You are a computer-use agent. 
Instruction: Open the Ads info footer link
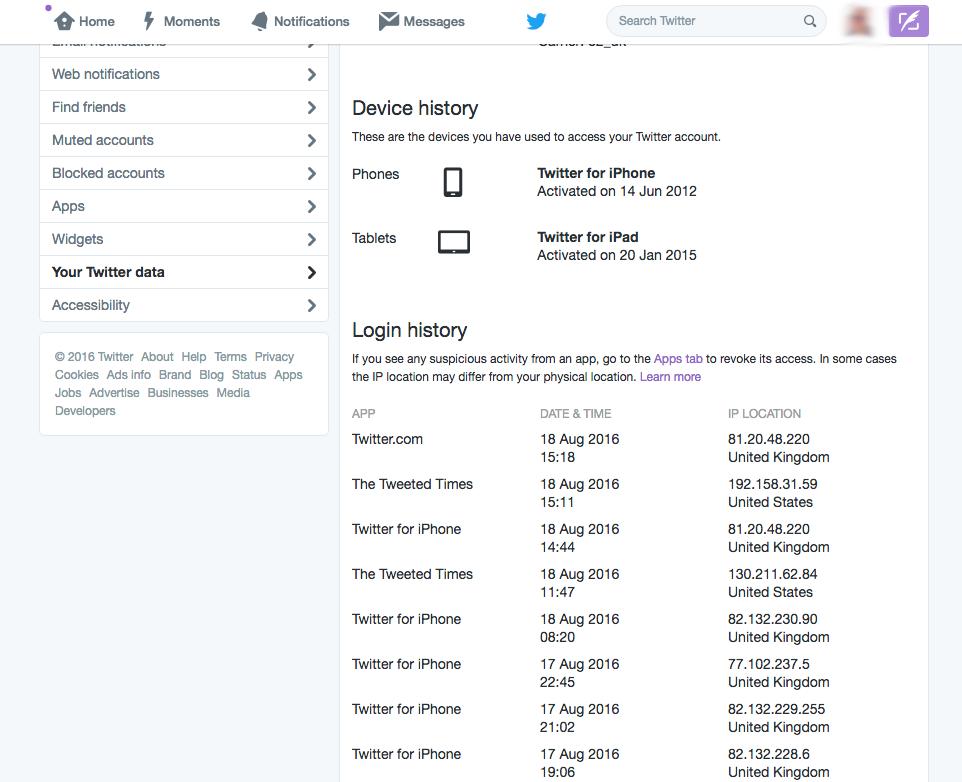coord(129,375)
